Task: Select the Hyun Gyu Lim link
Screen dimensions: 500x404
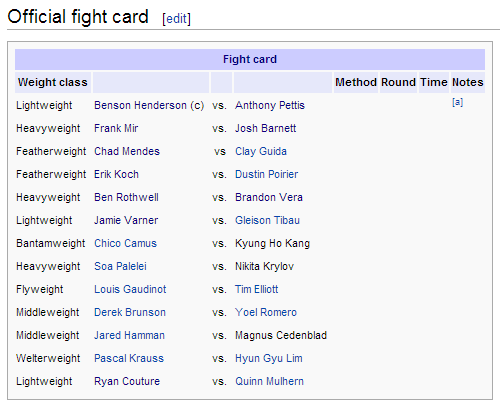Action: 269,358
